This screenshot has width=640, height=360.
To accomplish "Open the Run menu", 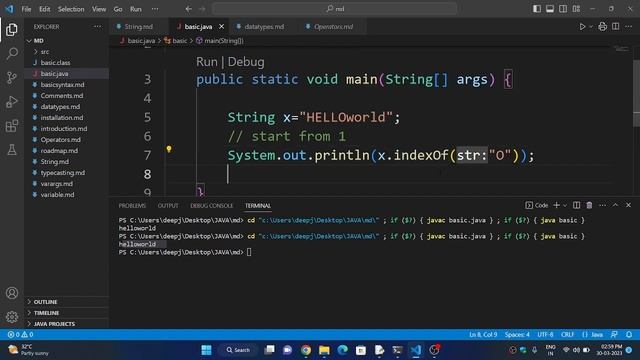I will (x=136, y=9).
